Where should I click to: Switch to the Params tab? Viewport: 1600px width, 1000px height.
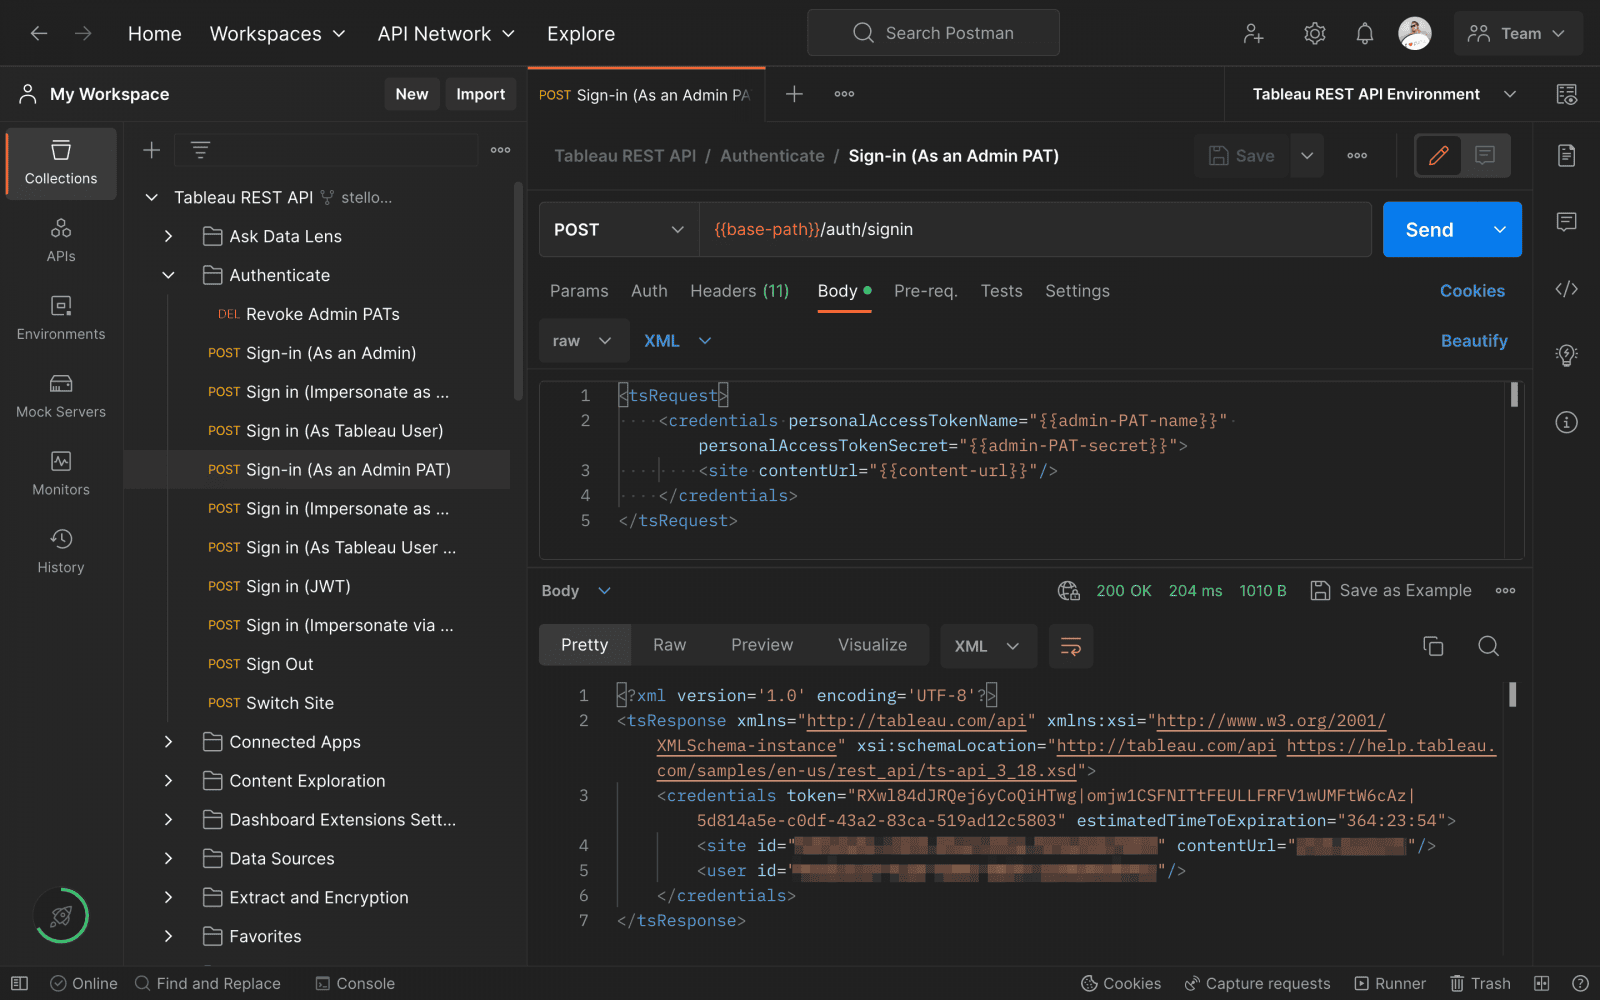point(579,291)
